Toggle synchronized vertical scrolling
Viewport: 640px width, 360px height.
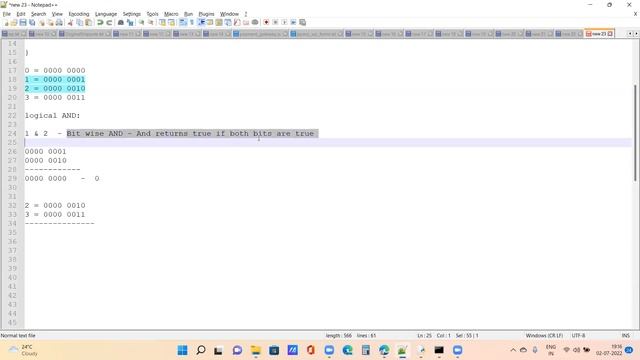click(x=162, y=22)
